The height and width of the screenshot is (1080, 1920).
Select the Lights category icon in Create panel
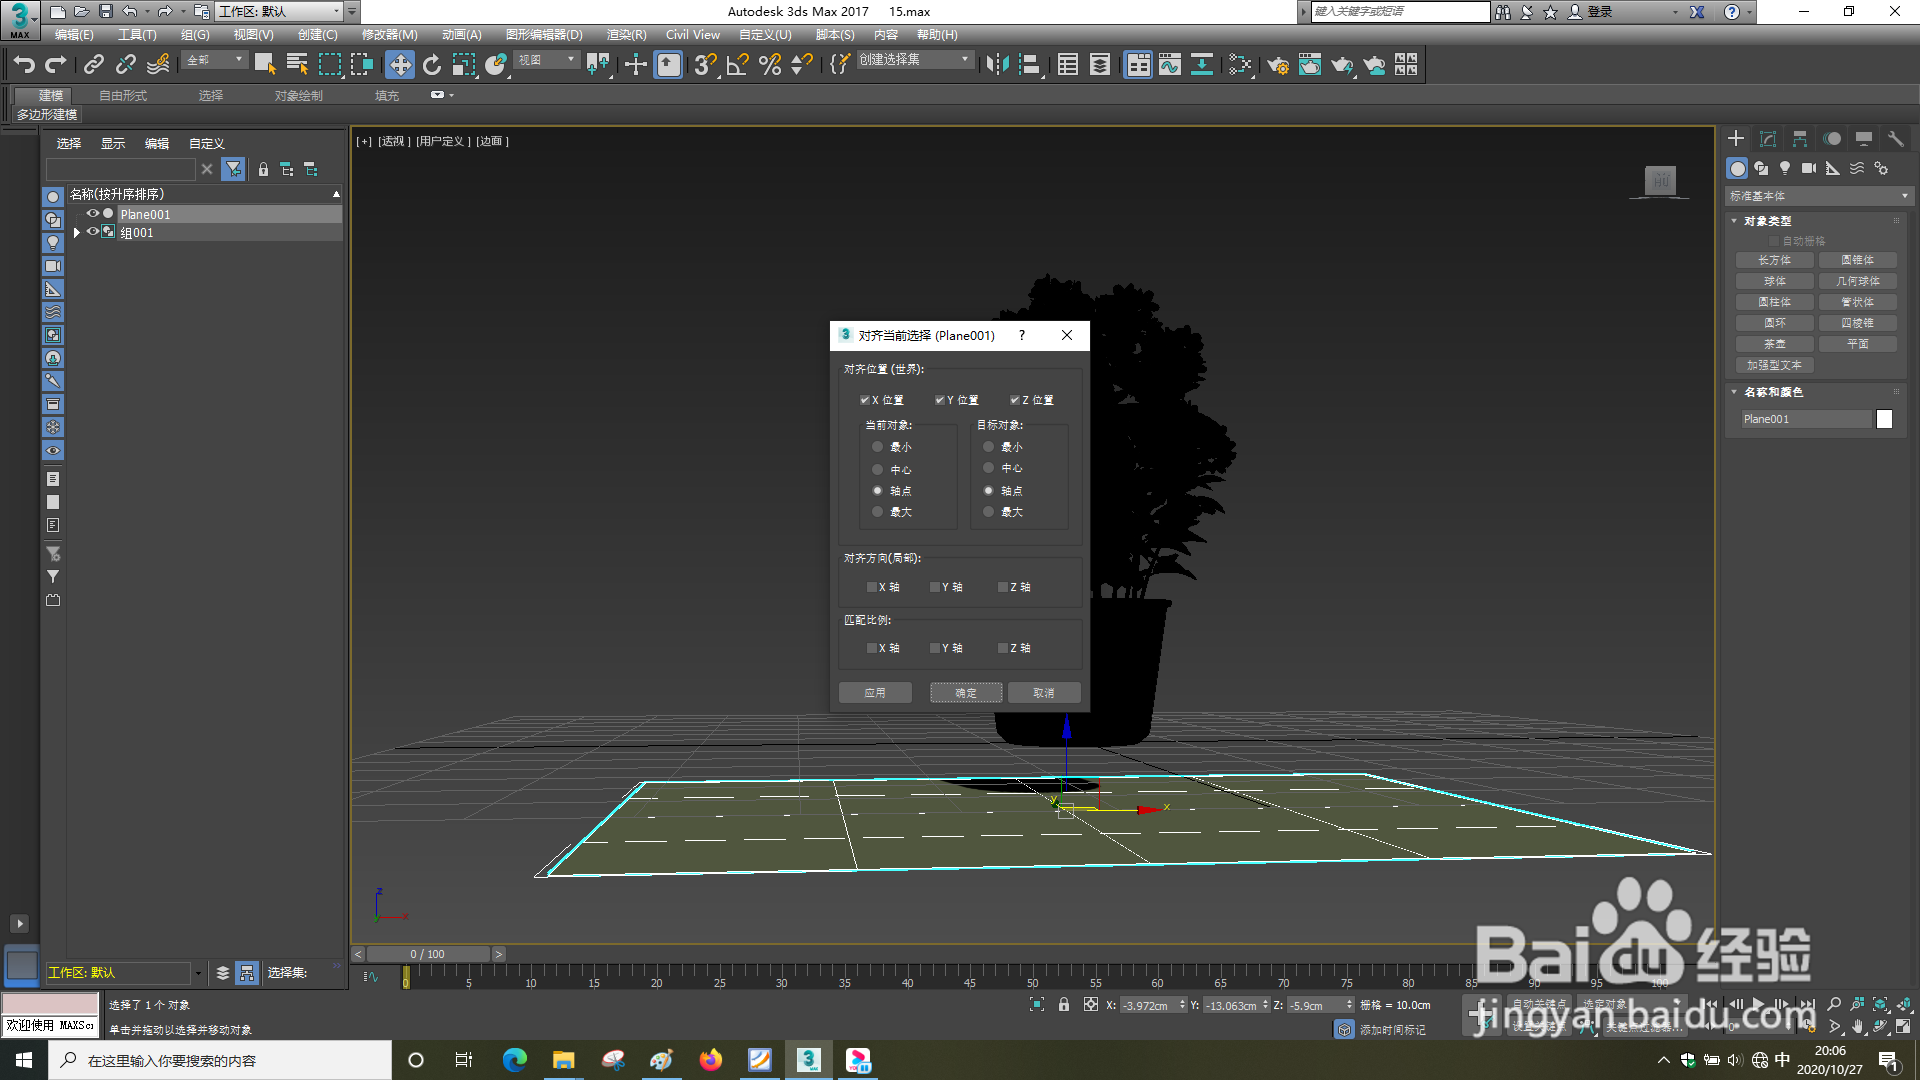tap(1785, 168)
